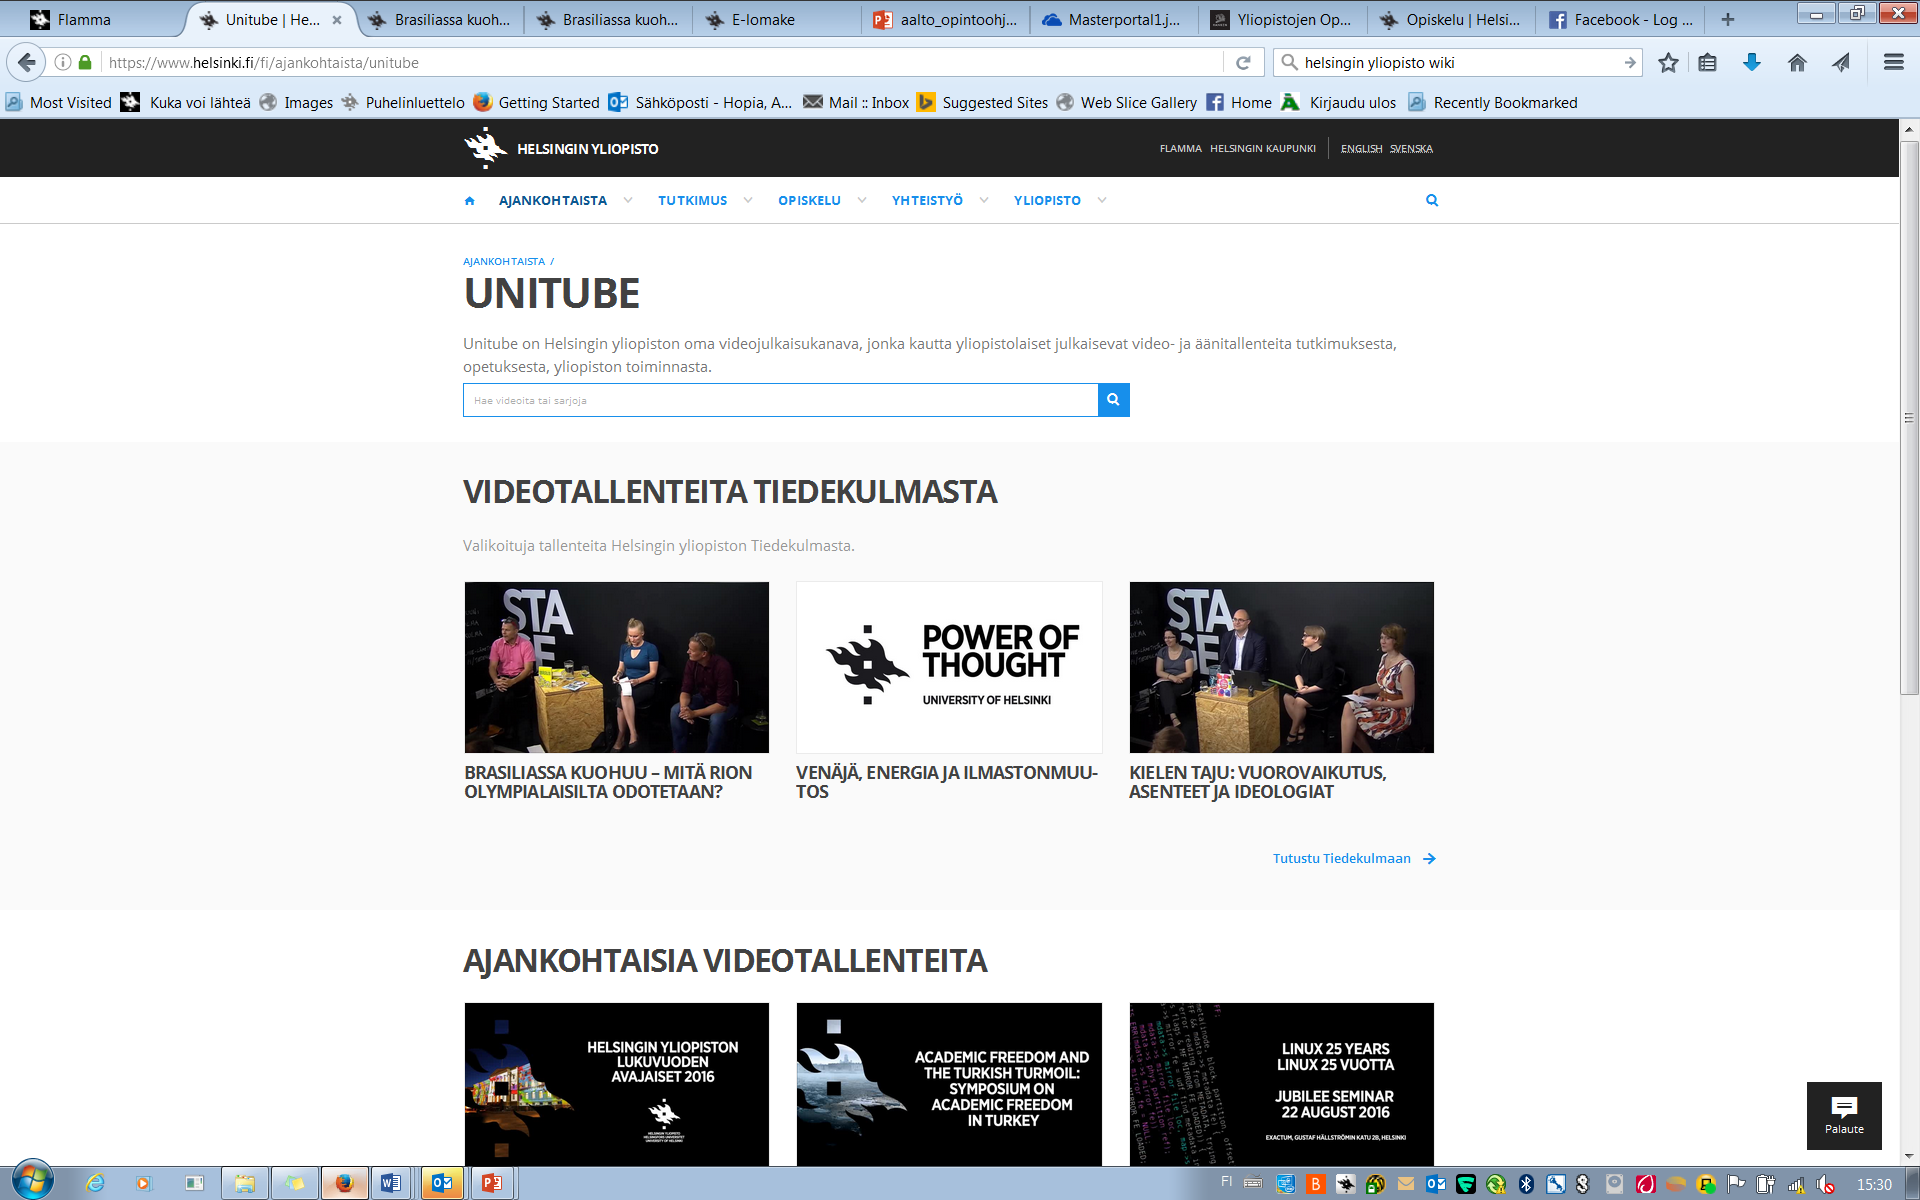
Task: Close the Unitube browser tab
Action: (337, 19)
